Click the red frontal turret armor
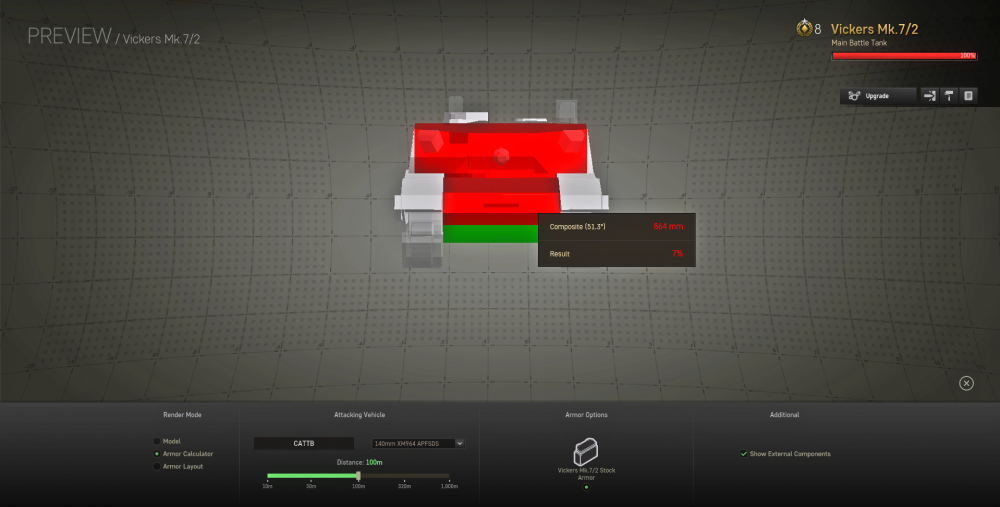The height and width of the screenshot is (507, 1000). 501,150
